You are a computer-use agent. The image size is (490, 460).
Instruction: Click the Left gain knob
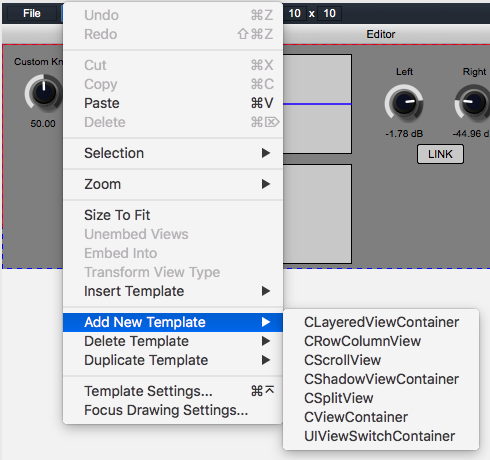click(404, 103)
